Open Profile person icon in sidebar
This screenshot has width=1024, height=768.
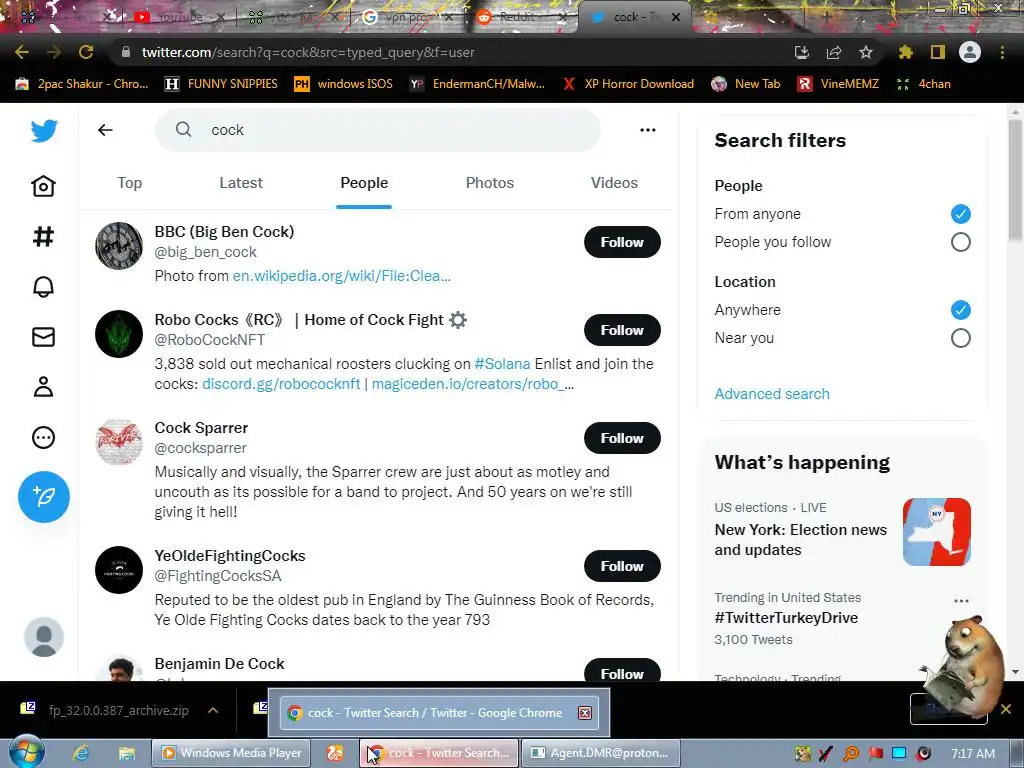44,387
